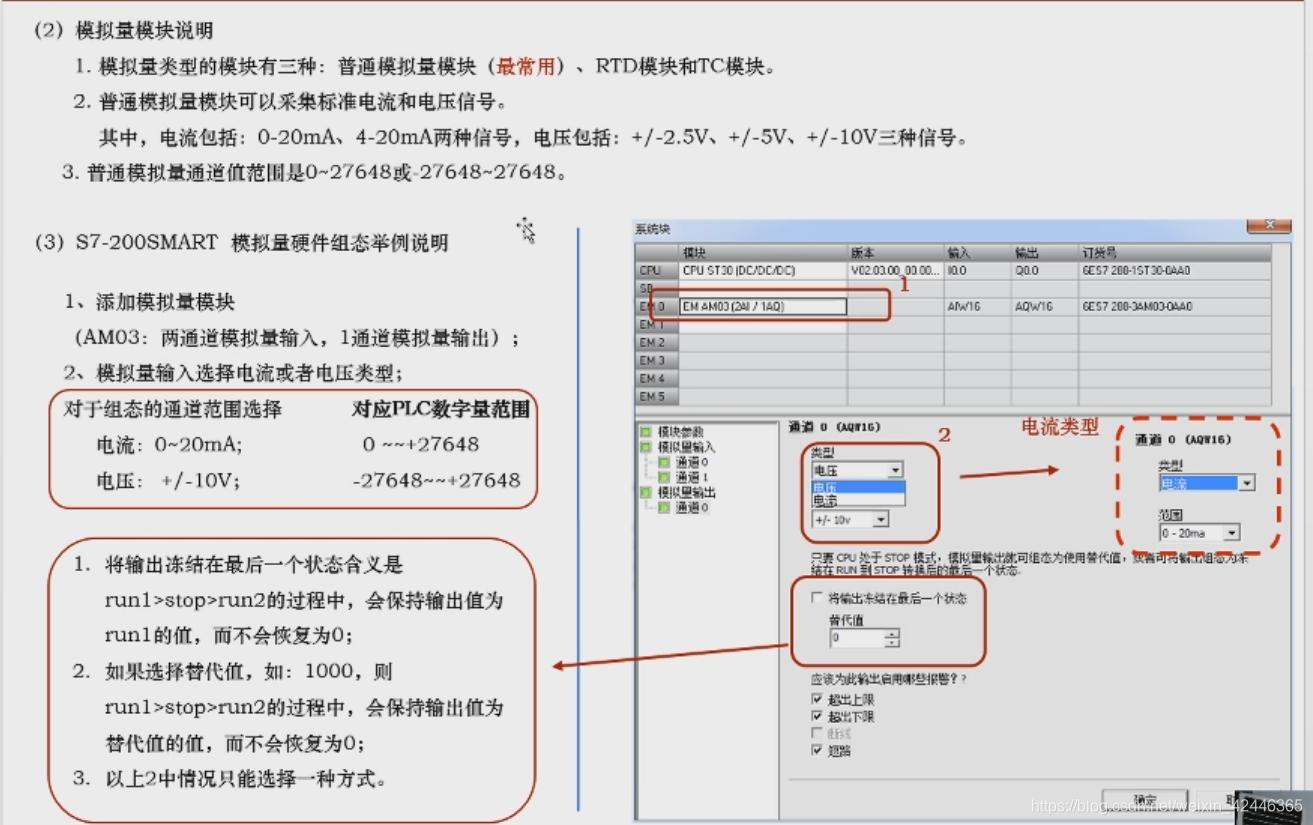Select the EM 3 row header
Screen dimensions: 1313x825
click(656, 361)
